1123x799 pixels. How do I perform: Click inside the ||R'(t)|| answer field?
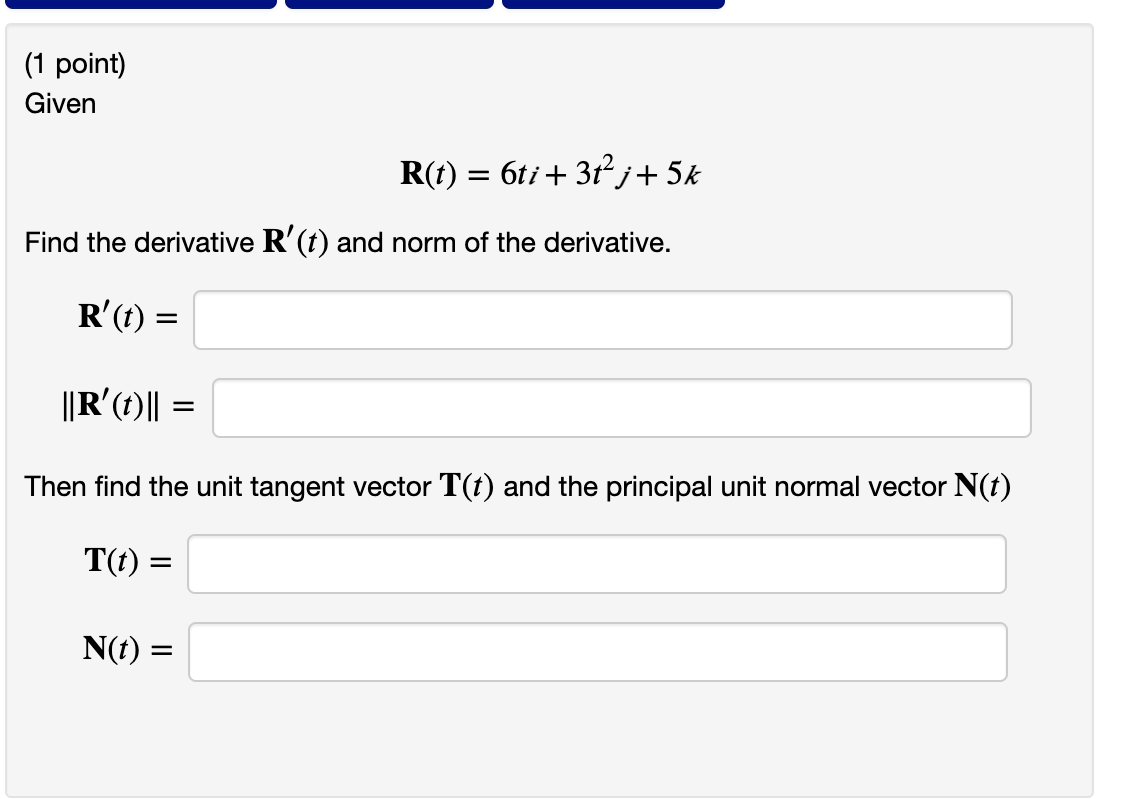pos(620,407)
